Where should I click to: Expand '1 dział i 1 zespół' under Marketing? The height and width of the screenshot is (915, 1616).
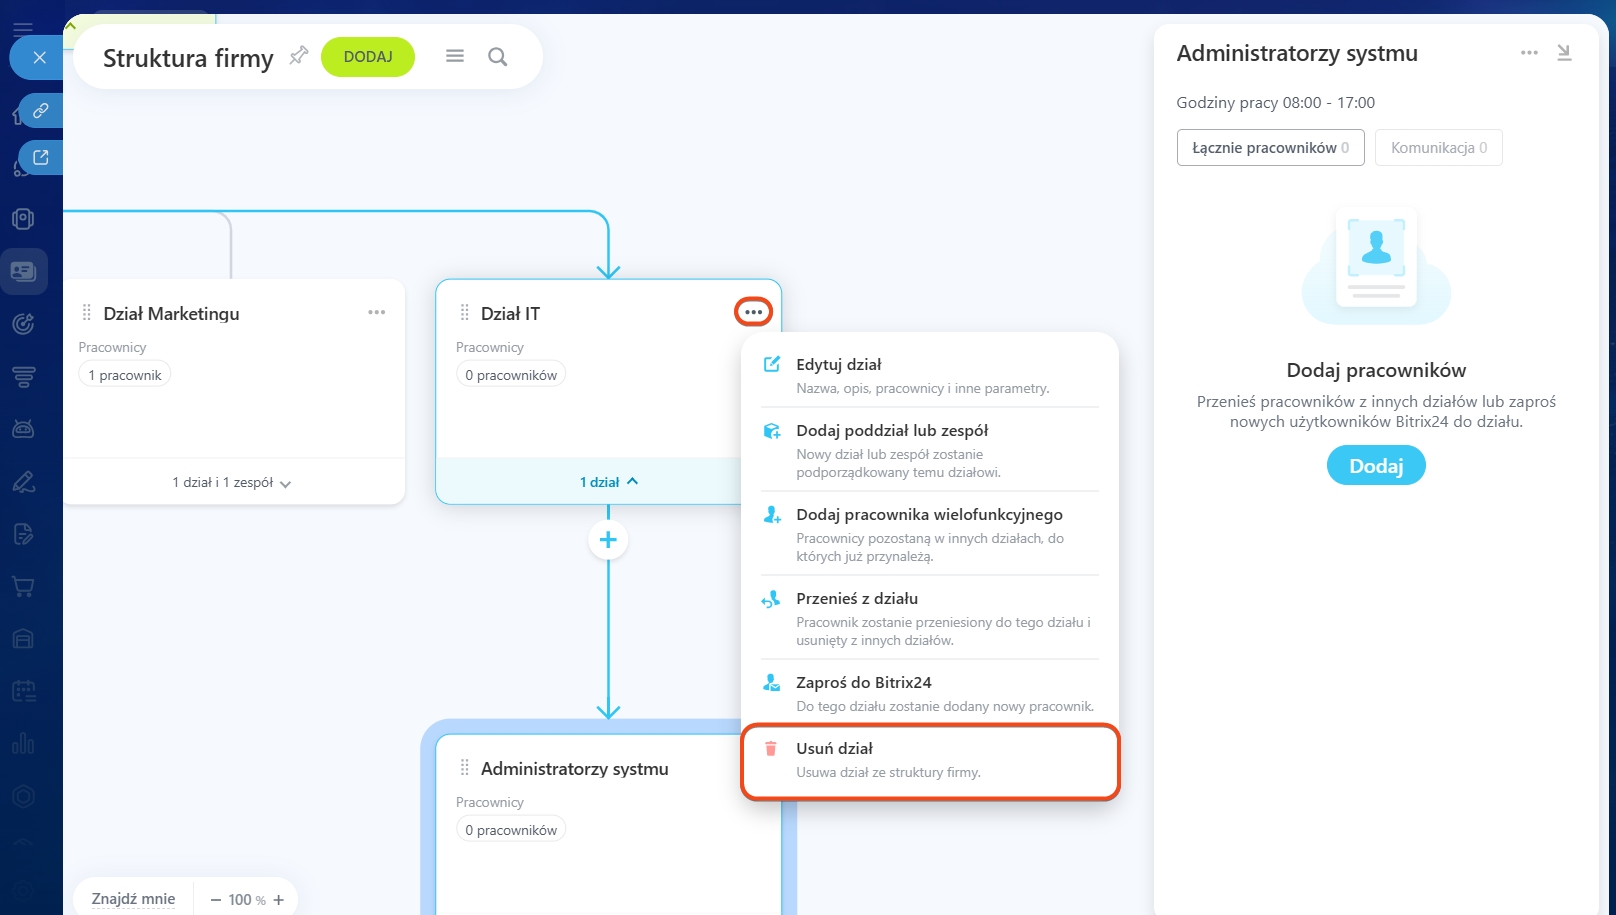click(231, 483)
